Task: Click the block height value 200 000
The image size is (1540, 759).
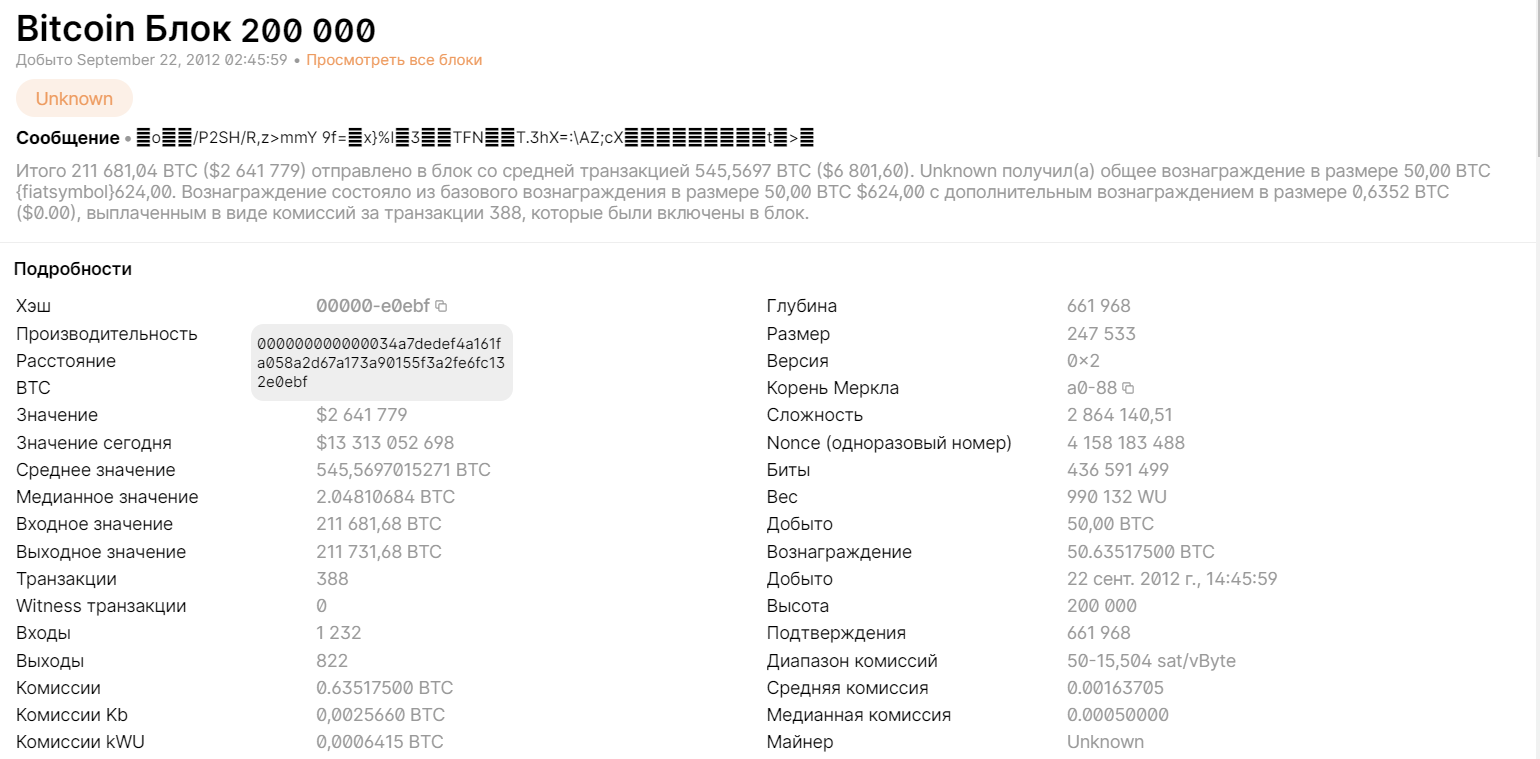Action: pyautogui.click(x=1102, y=606)
